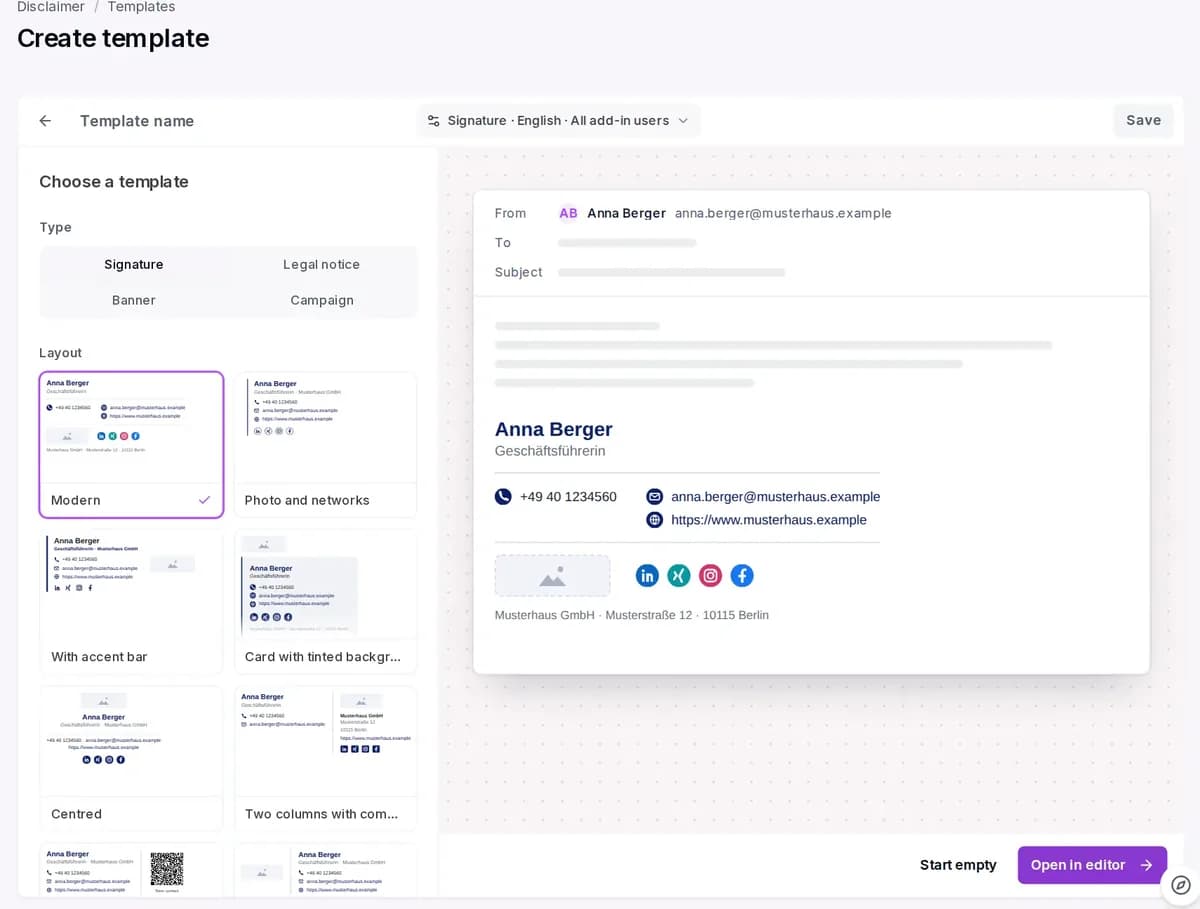
Task: Click the envelope icon beside the email address
Action: (x=655, y=497)
